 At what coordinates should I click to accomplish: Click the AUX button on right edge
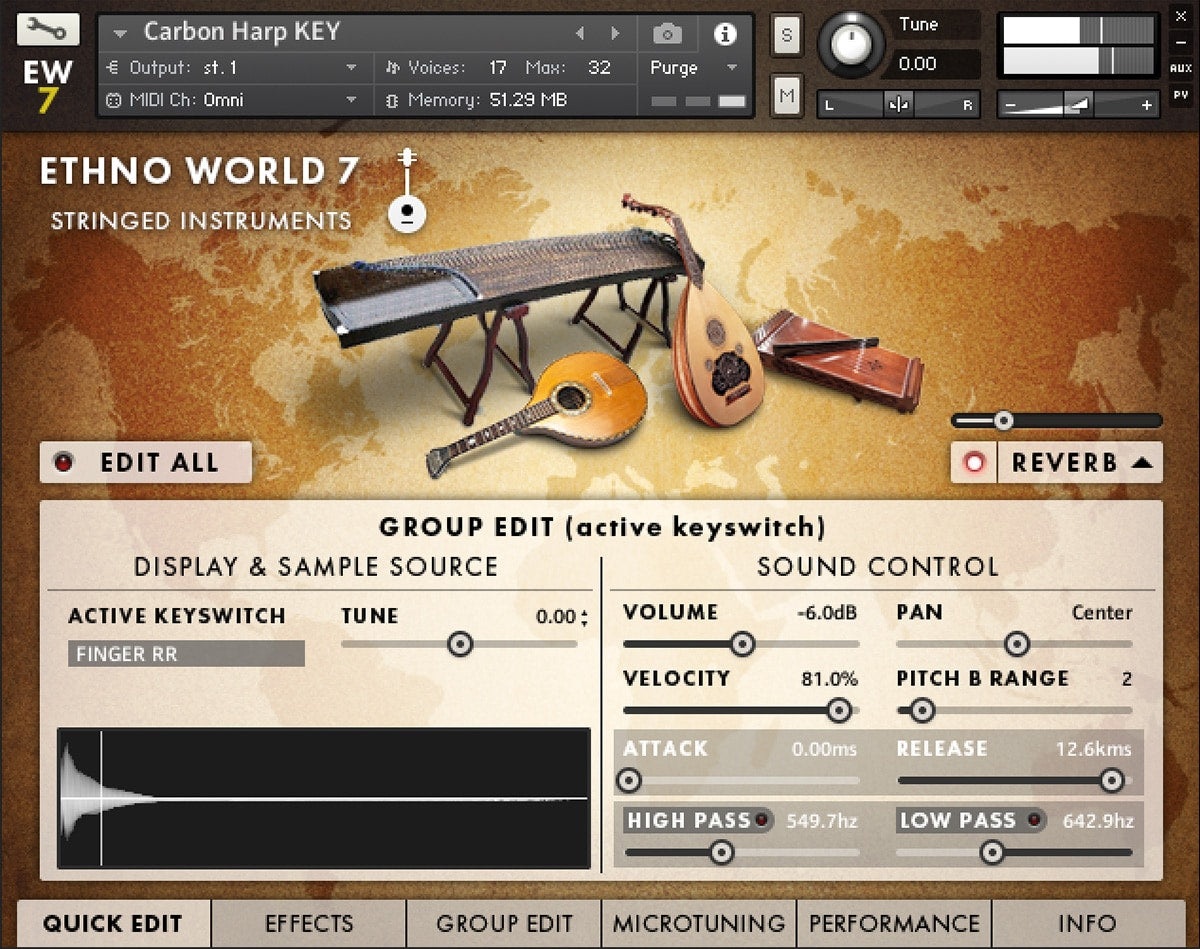click(1181, 69)
